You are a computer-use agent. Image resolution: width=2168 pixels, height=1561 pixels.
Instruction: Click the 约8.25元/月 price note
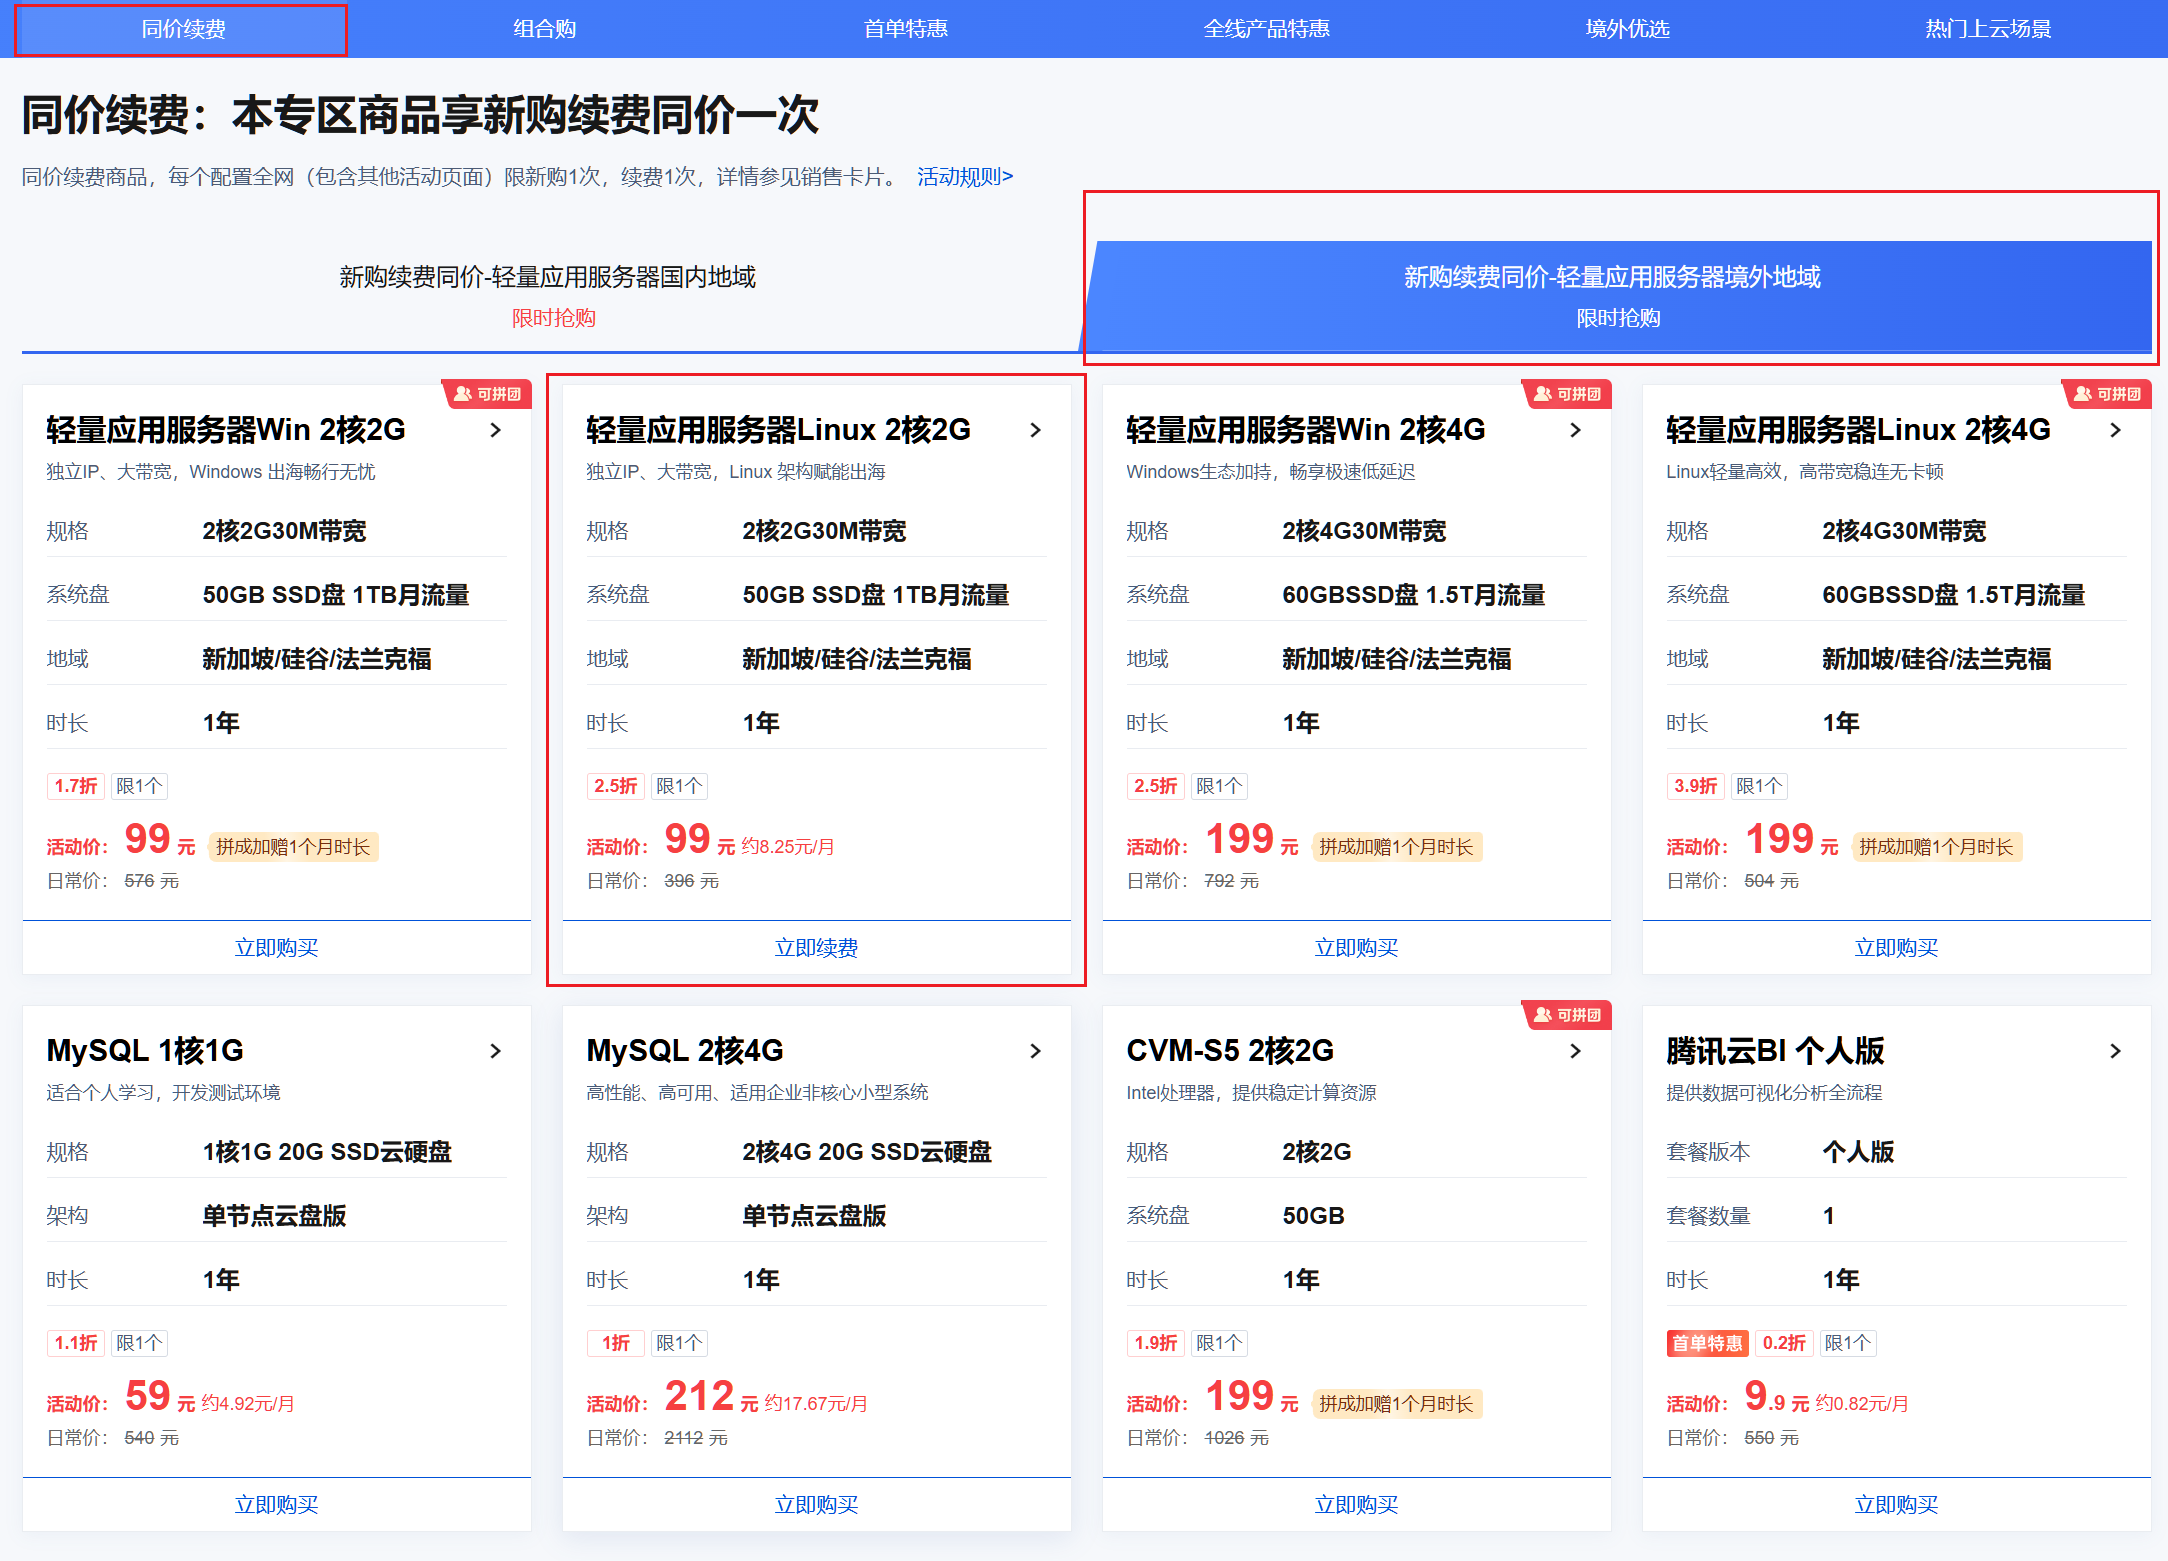coord(788,847)
